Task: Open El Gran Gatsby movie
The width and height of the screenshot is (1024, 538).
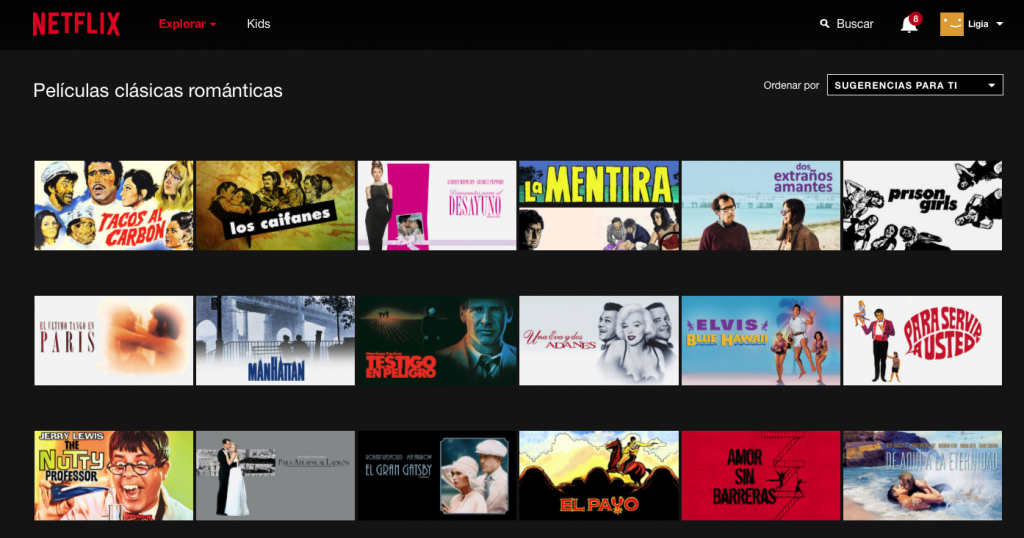Action: (437, 475)
